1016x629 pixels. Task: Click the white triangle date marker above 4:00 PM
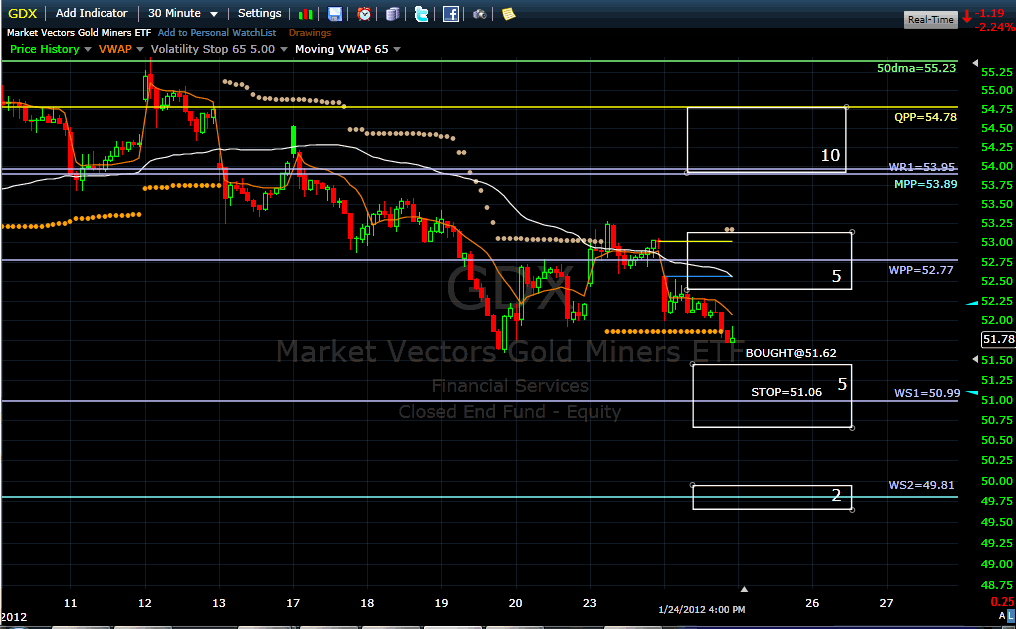(745, 589)
